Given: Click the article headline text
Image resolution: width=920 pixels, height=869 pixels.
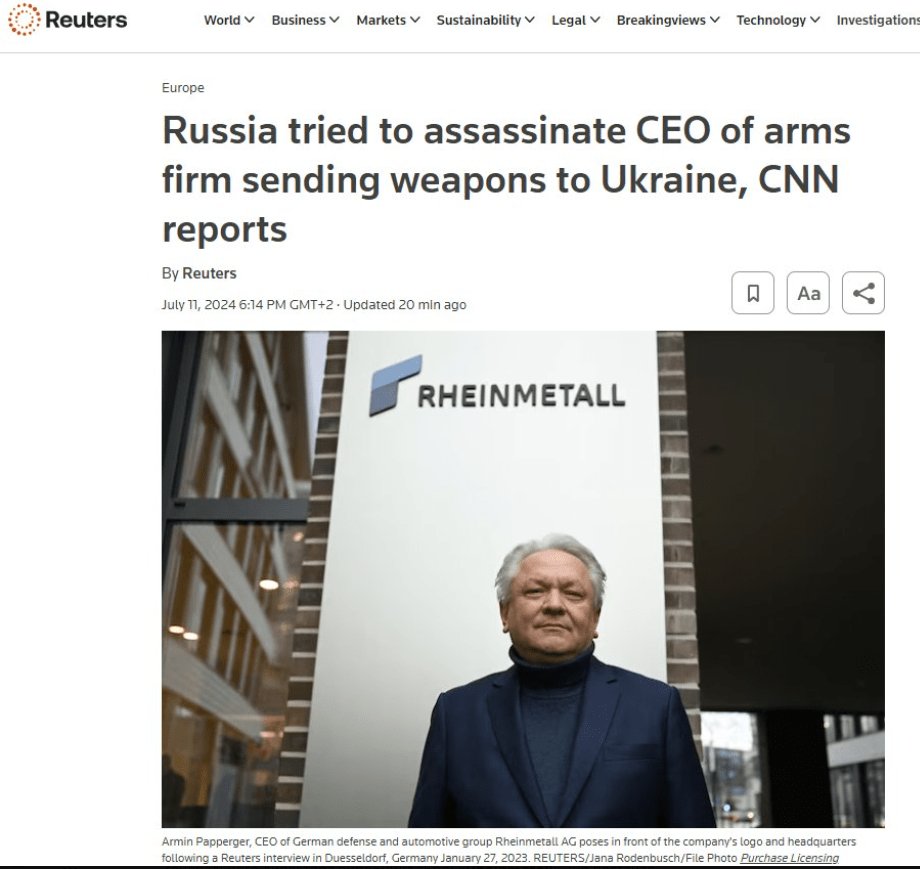Looking at the screenshot, I should click(x=506, y=180).
